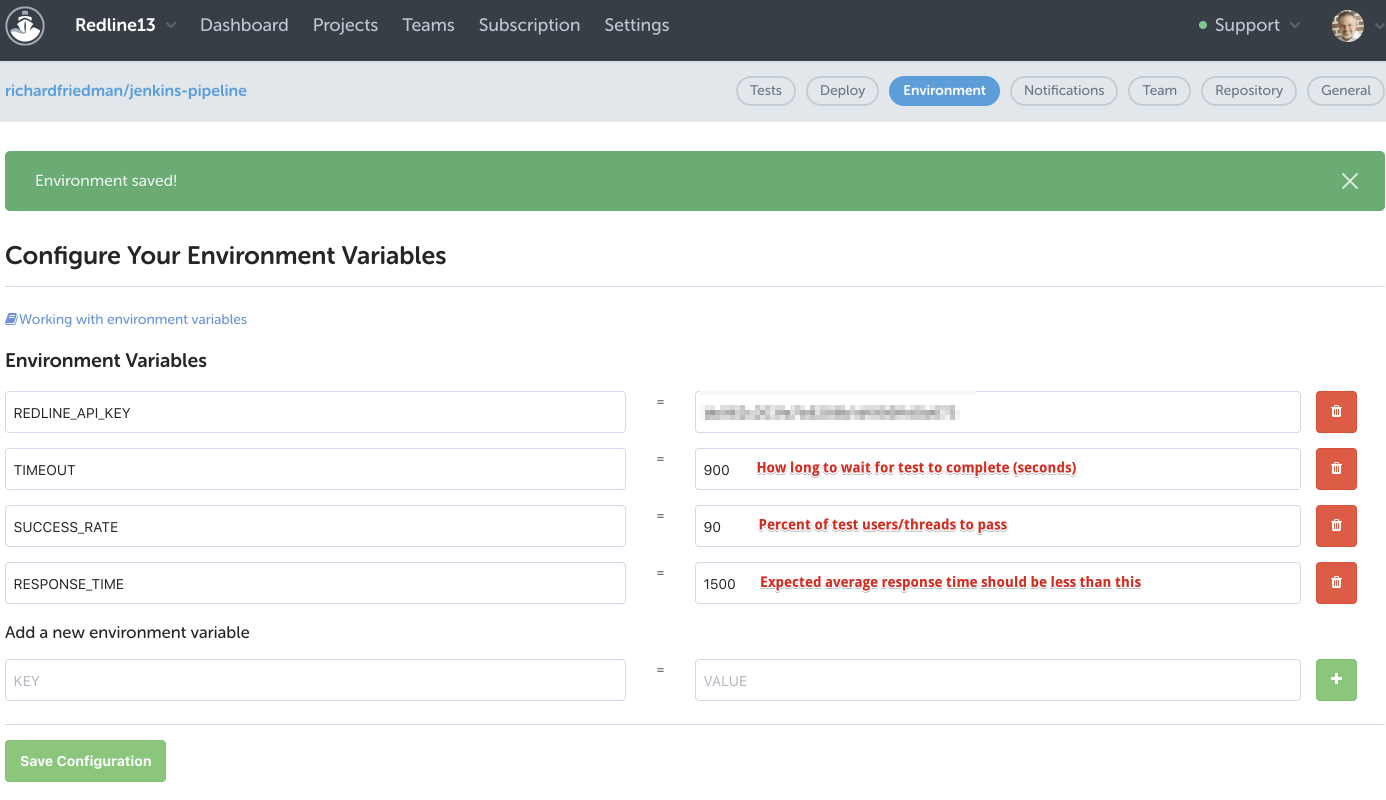The height and width of the screenshot is (800, 1386).
Task: Switch to the Repository tab
Action: (x=1249, y=90)
